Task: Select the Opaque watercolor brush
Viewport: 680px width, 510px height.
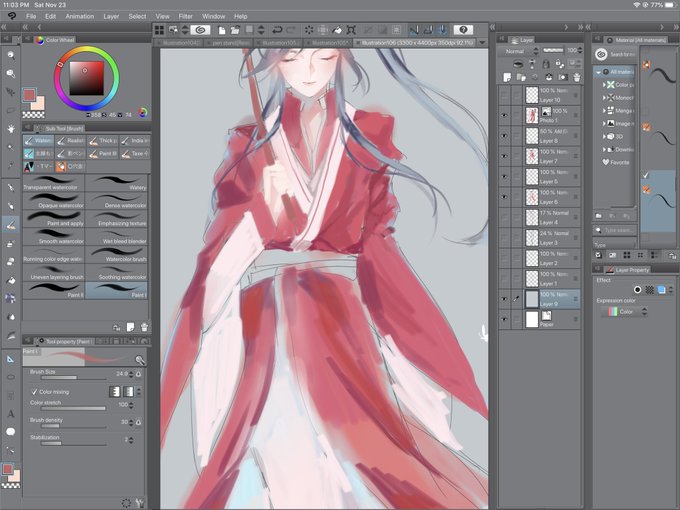Action: tap(54, 201)
